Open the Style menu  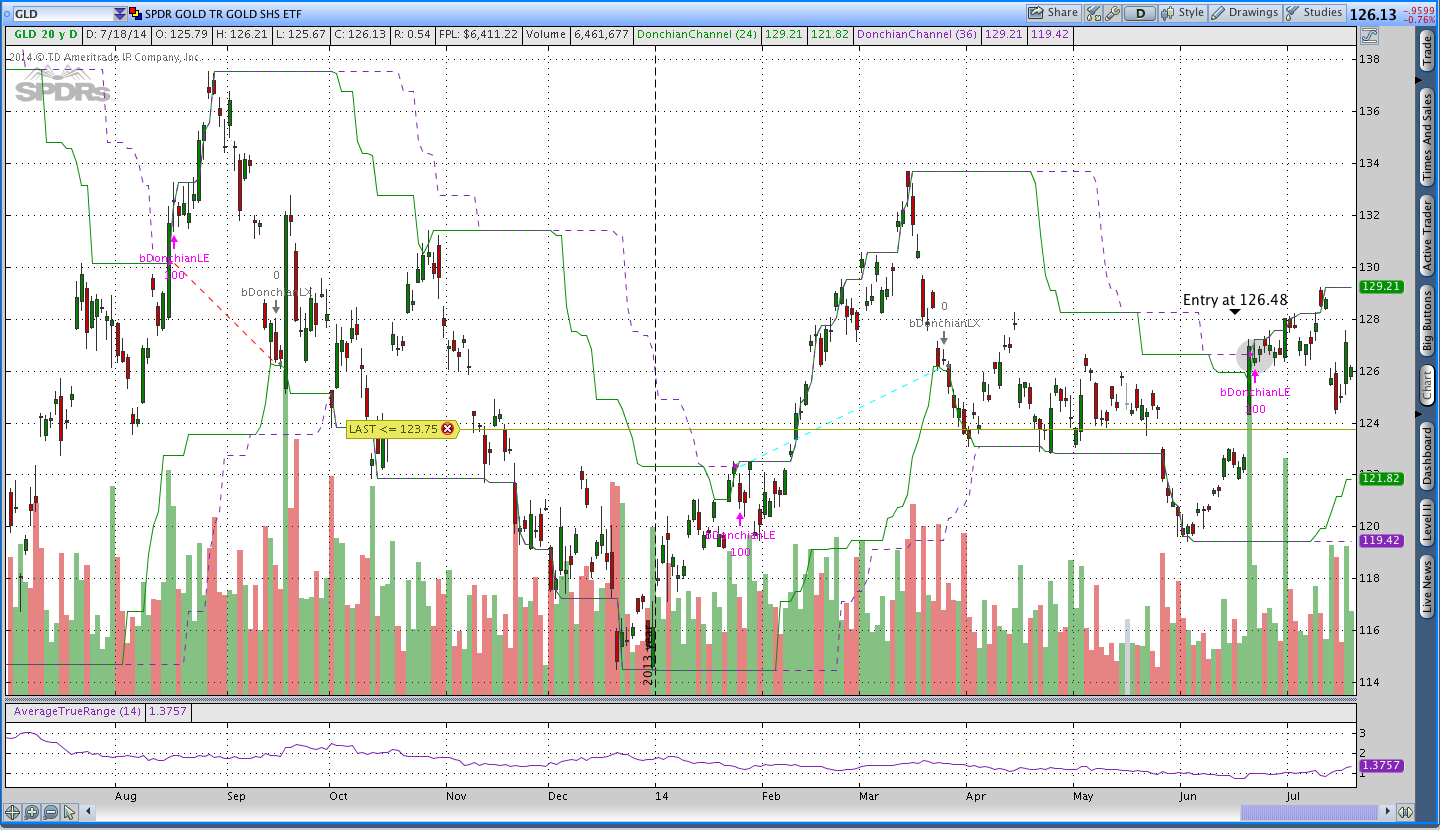coord(1181,13)
